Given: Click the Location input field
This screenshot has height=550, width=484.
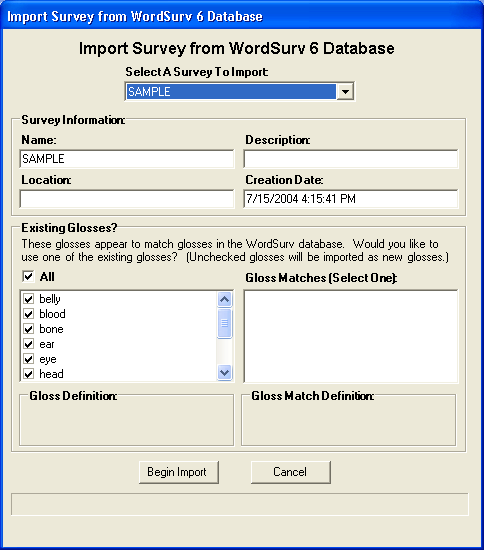Looking at the screenshot, I should point(127,199).
